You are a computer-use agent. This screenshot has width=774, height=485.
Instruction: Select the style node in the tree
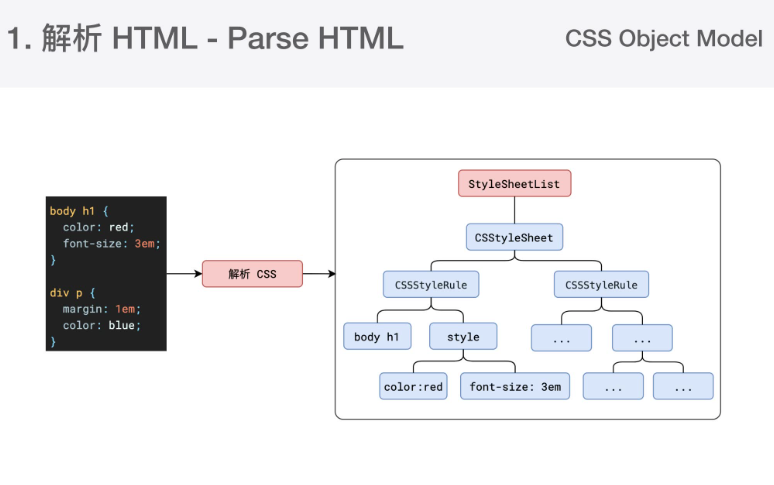[463, 337]
